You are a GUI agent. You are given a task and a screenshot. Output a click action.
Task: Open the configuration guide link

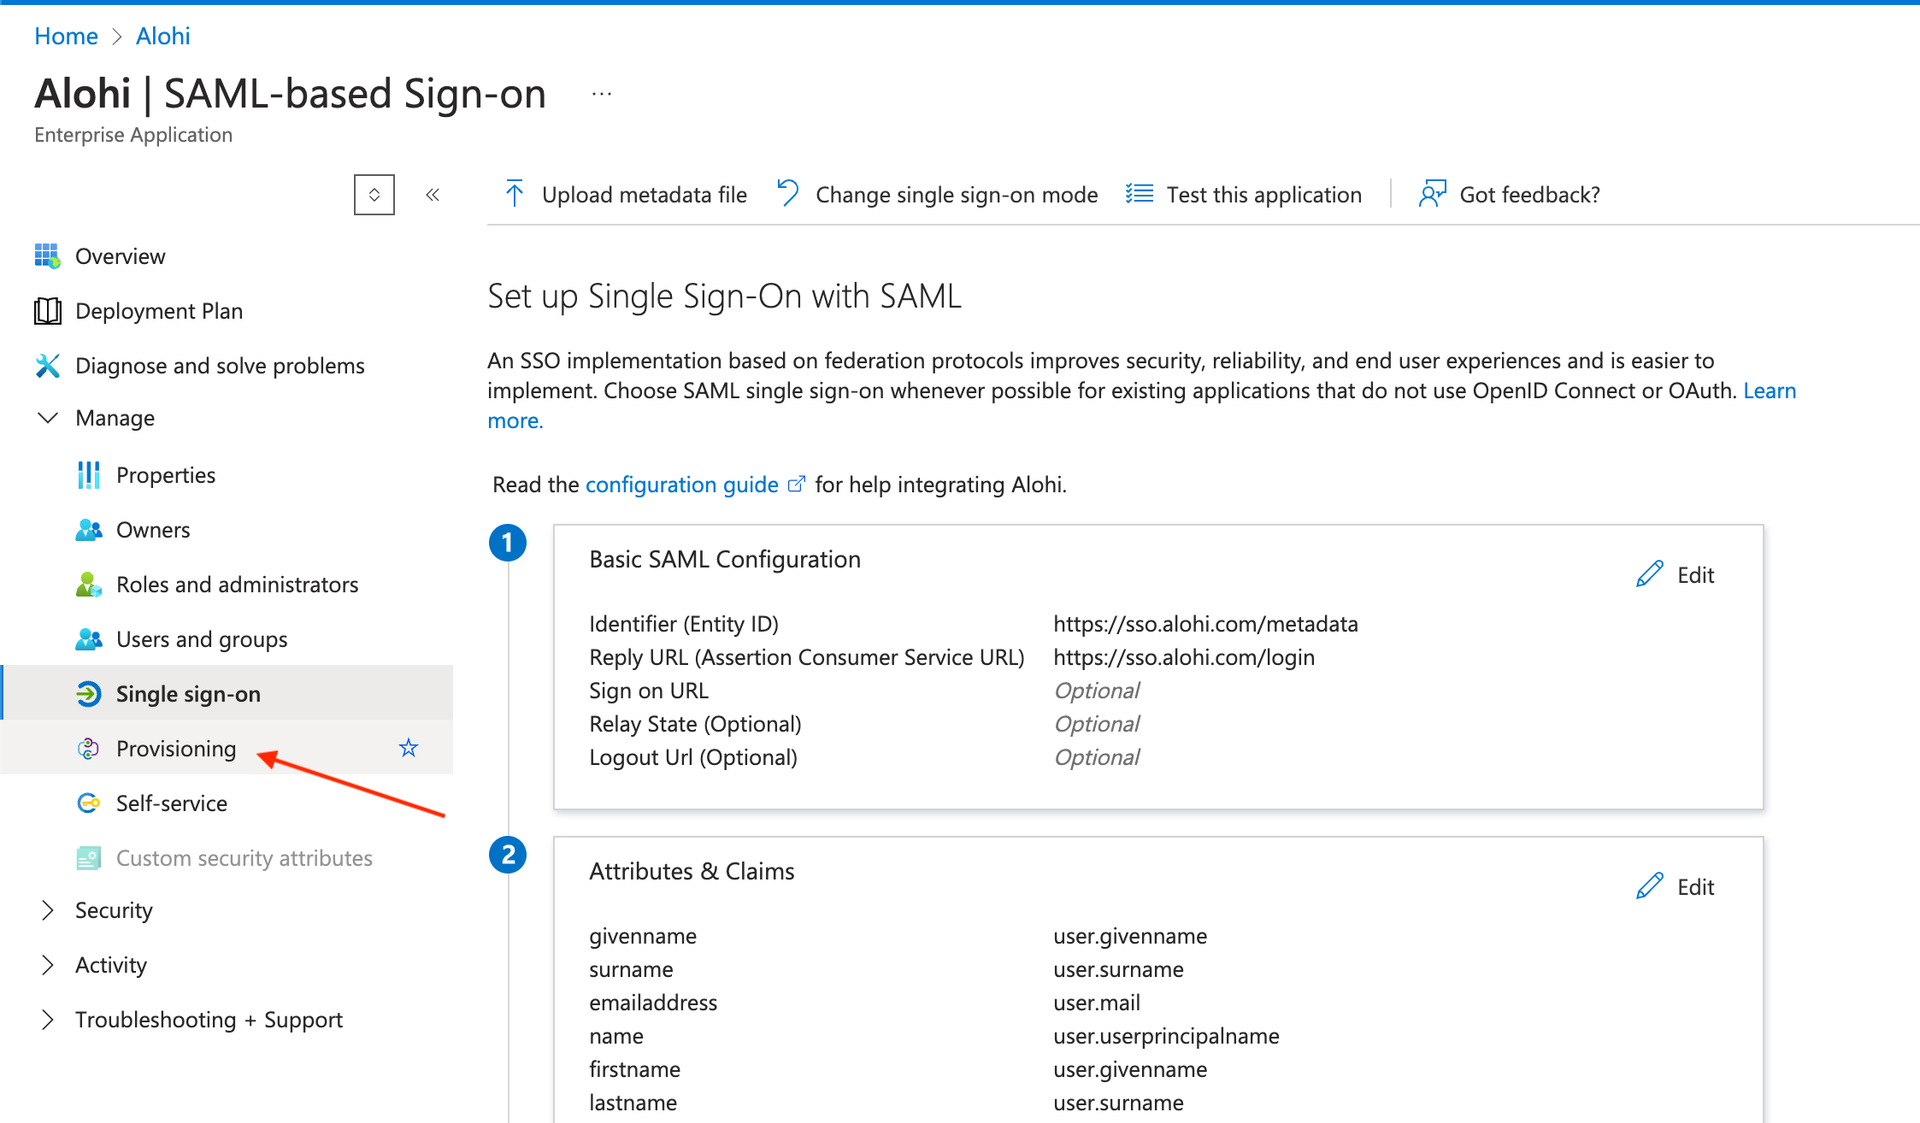[682, 485]
